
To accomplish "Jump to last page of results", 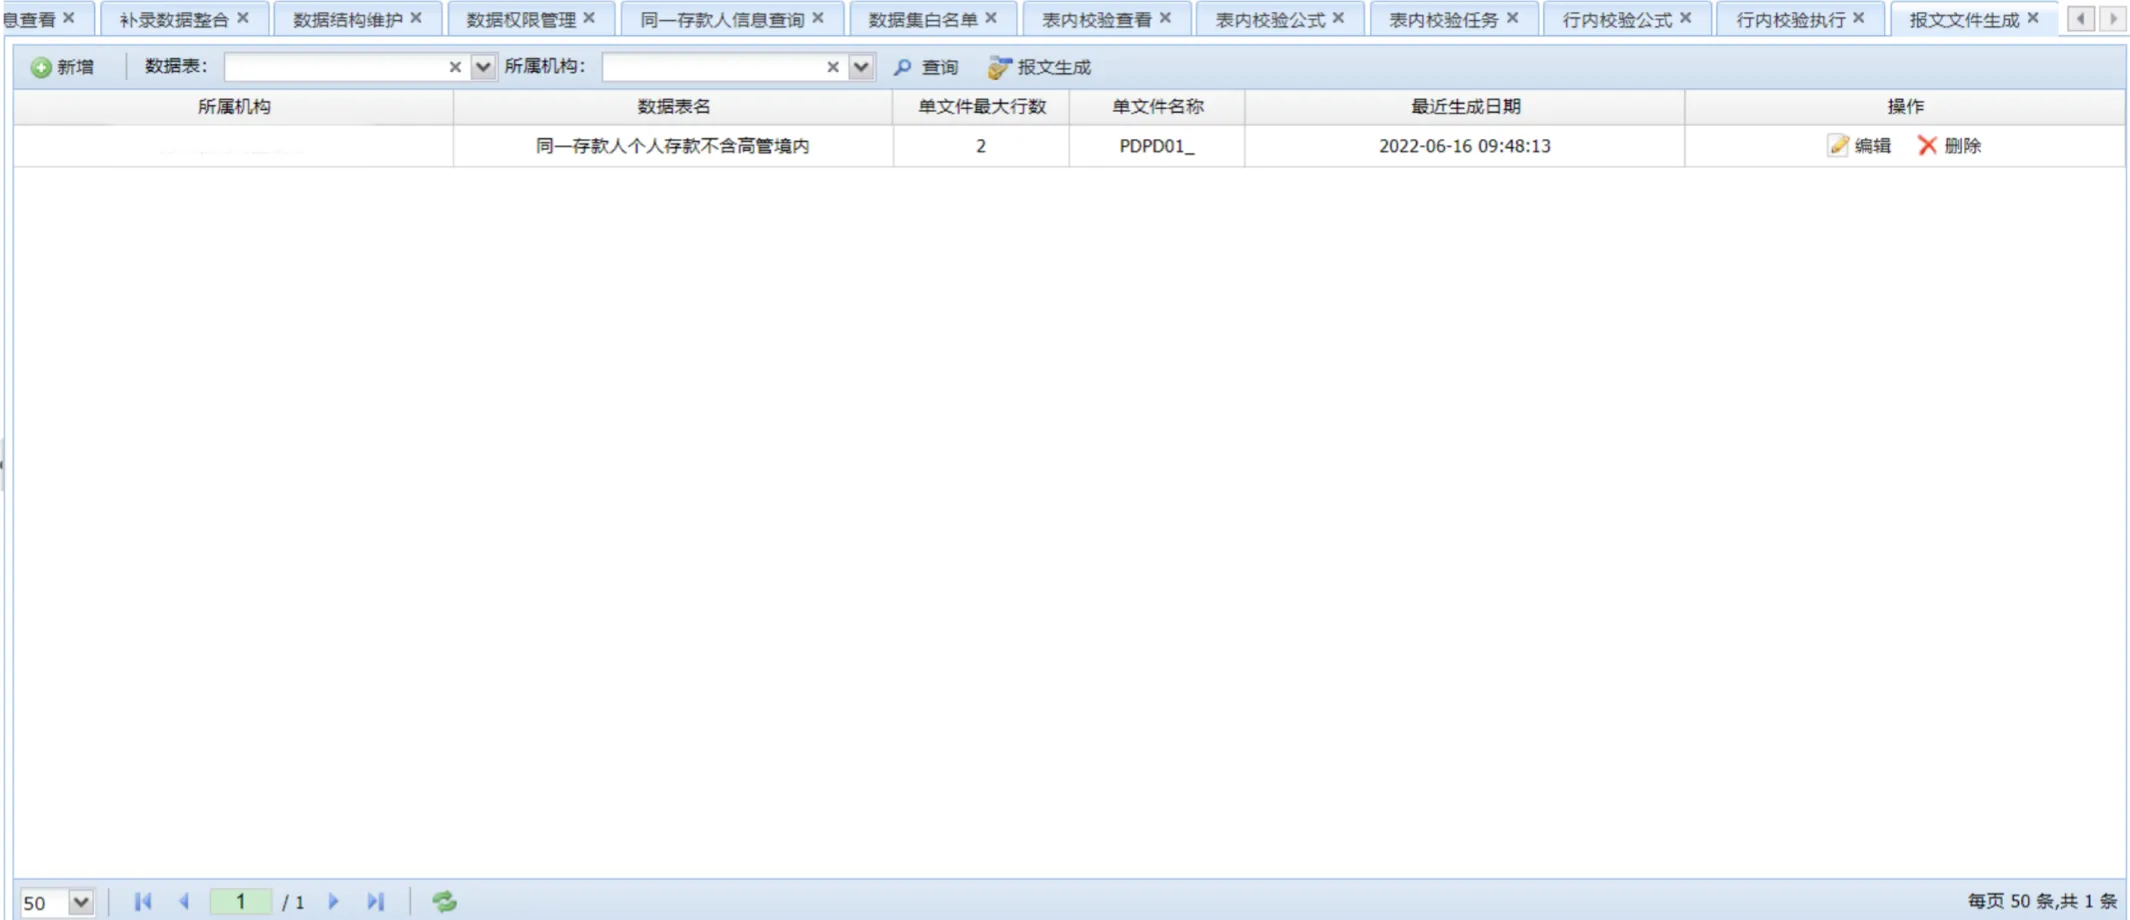I will (x=375, y=902).
